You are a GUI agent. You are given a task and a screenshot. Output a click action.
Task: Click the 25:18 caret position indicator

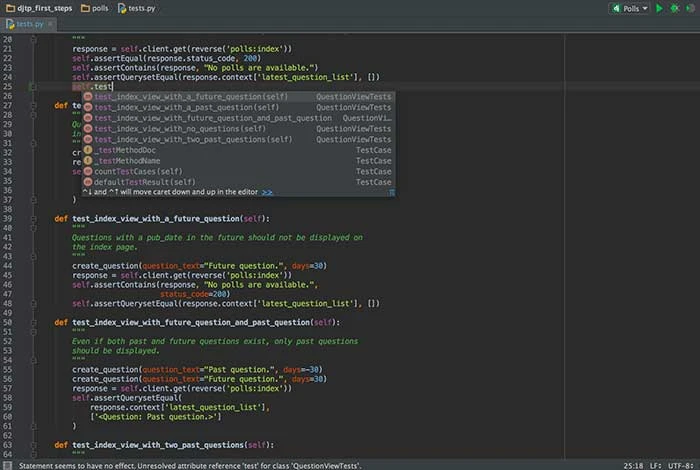(633, 466)
